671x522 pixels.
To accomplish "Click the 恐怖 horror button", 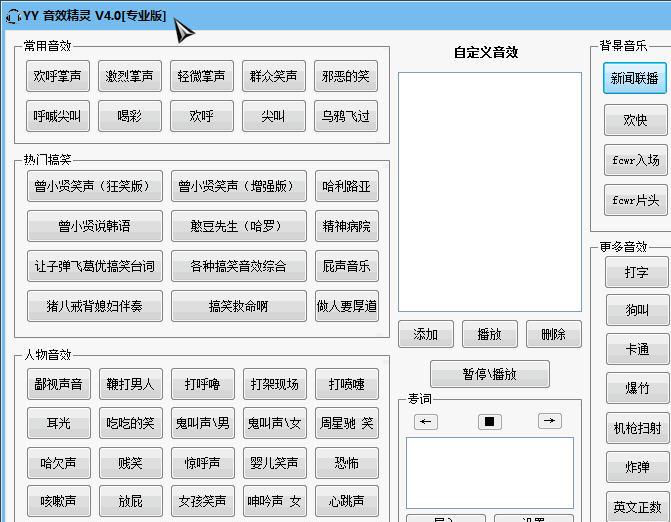I will tap(347, 463).
